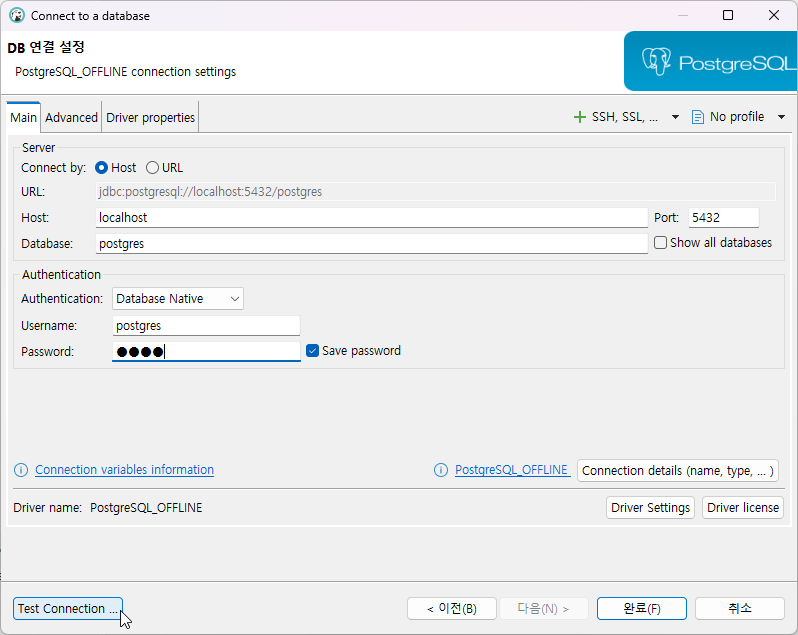Viewport: 798px width, 635px height.
Task: Close the Connect to a database dialog
Action: pyautogui.click(x=774, y=15)
